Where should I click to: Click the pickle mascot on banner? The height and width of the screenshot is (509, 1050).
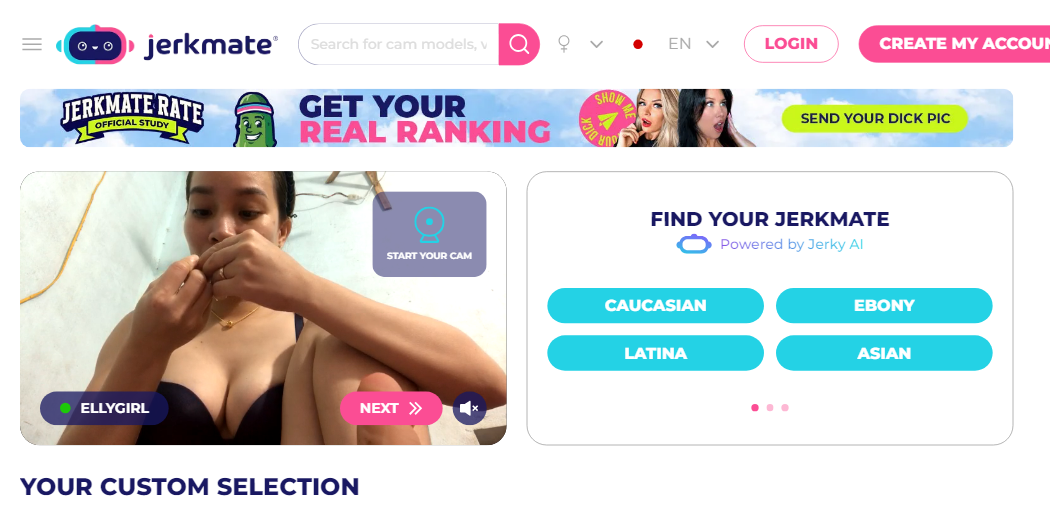point(254,119)
